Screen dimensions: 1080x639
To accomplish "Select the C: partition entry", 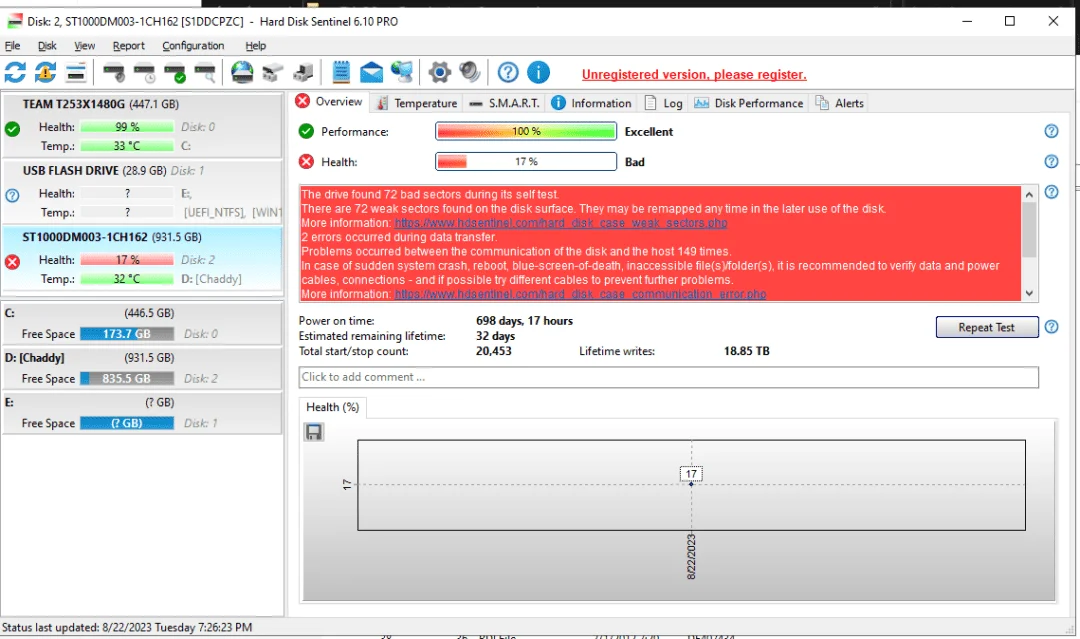I will pos(142,323).
